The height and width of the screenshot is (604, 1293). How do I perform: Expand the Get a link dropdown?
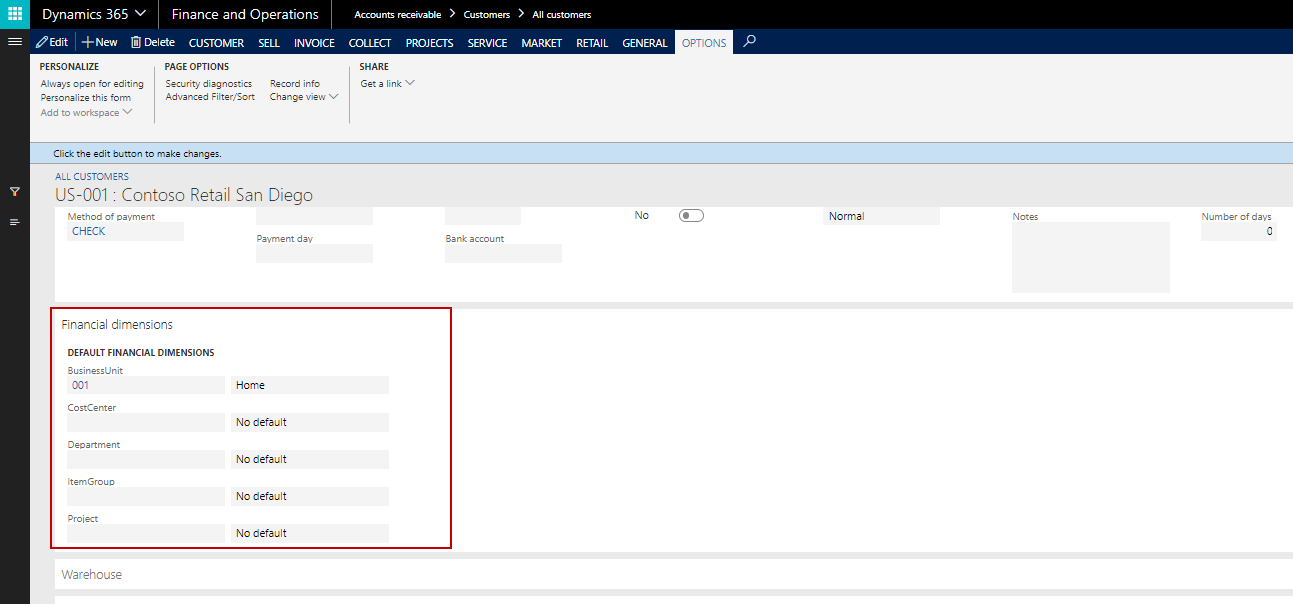pyautogui.click(x=387, y=84)
